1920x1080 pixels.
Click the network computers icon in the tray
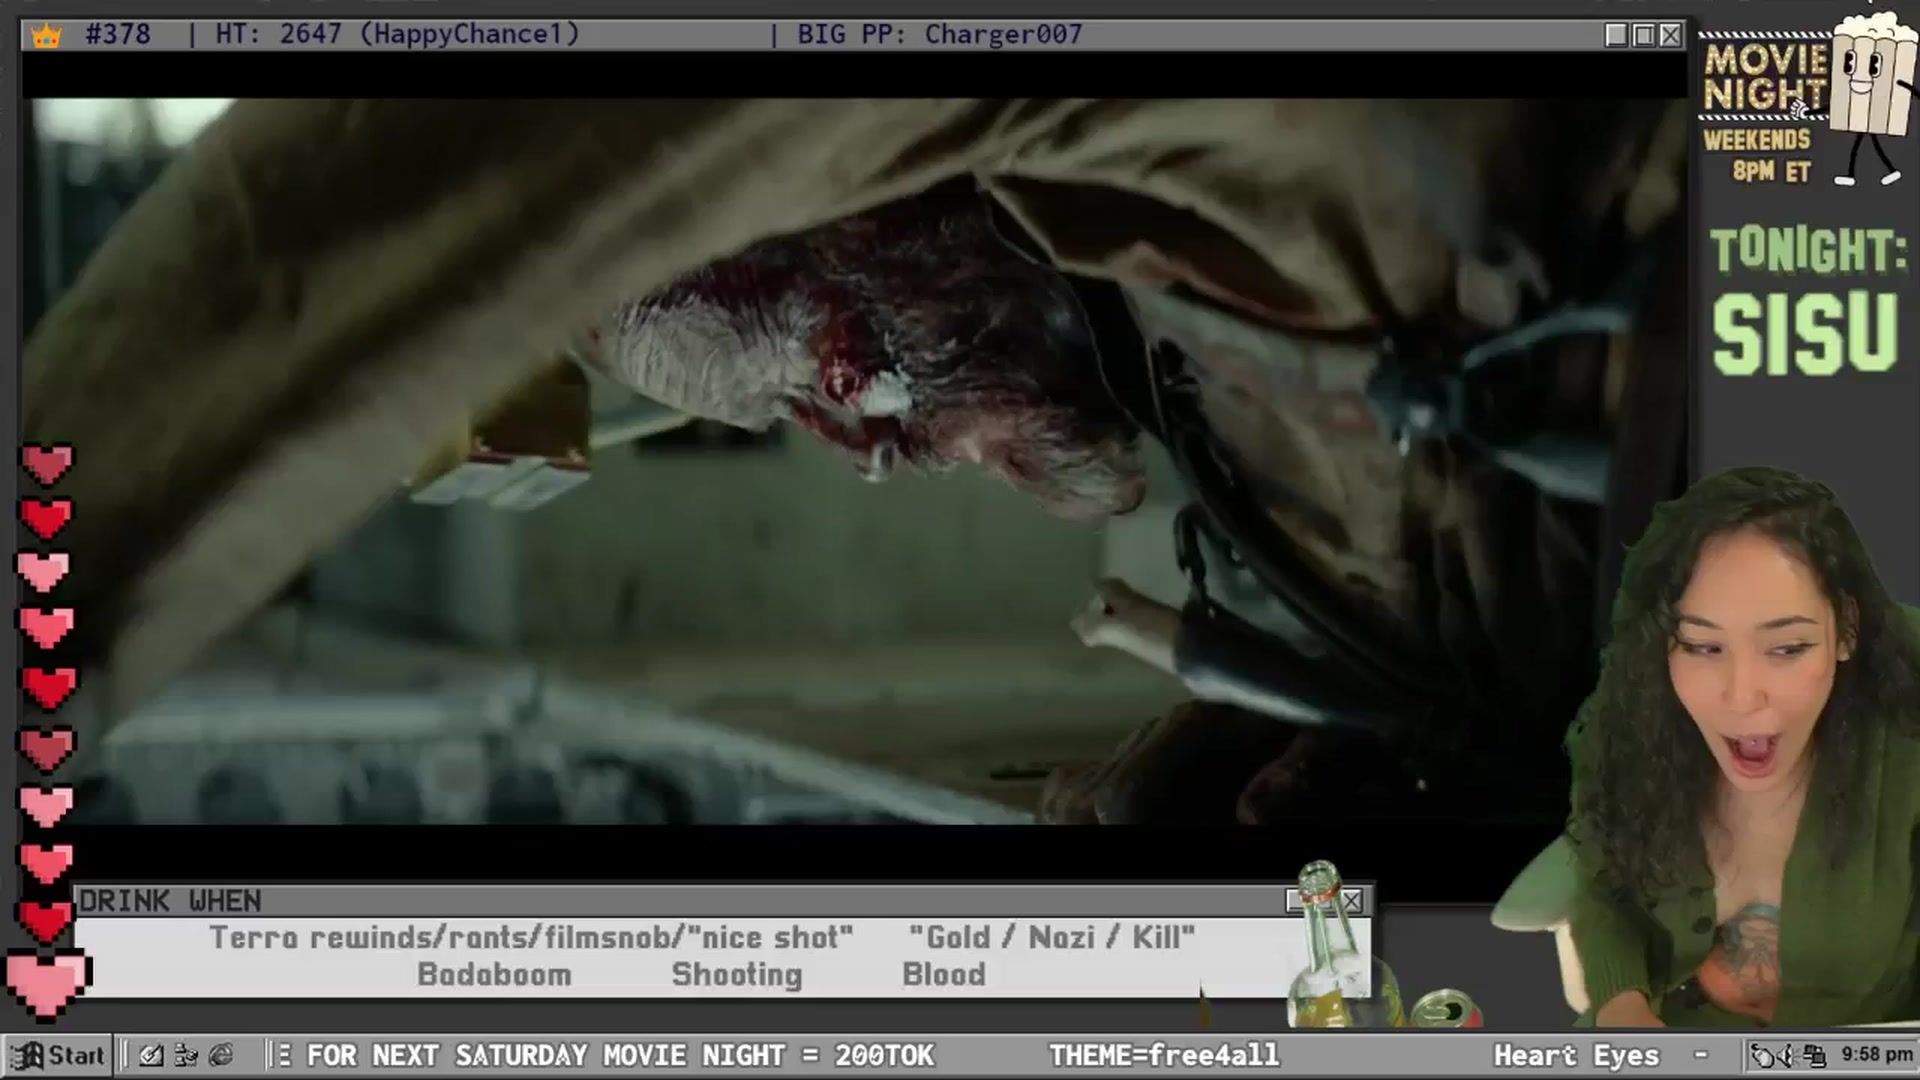click(1815, 1055)
